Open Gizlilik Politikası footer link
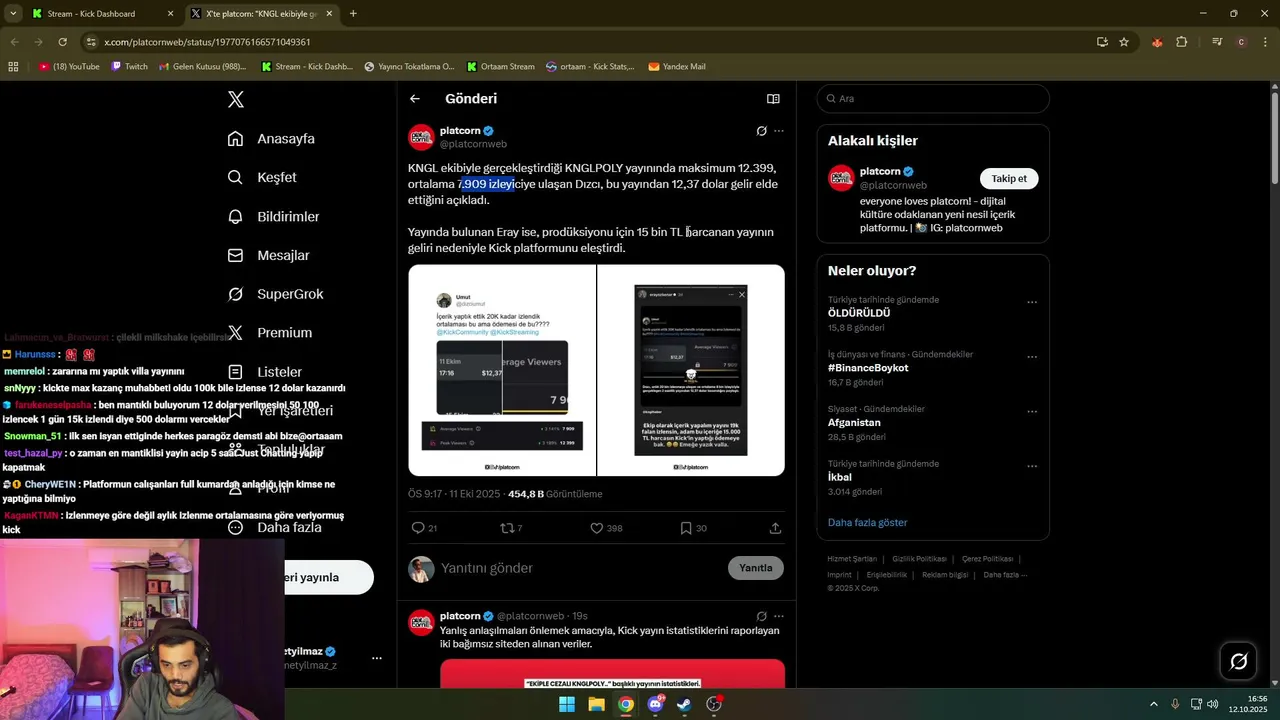 [x=919, y=559]
